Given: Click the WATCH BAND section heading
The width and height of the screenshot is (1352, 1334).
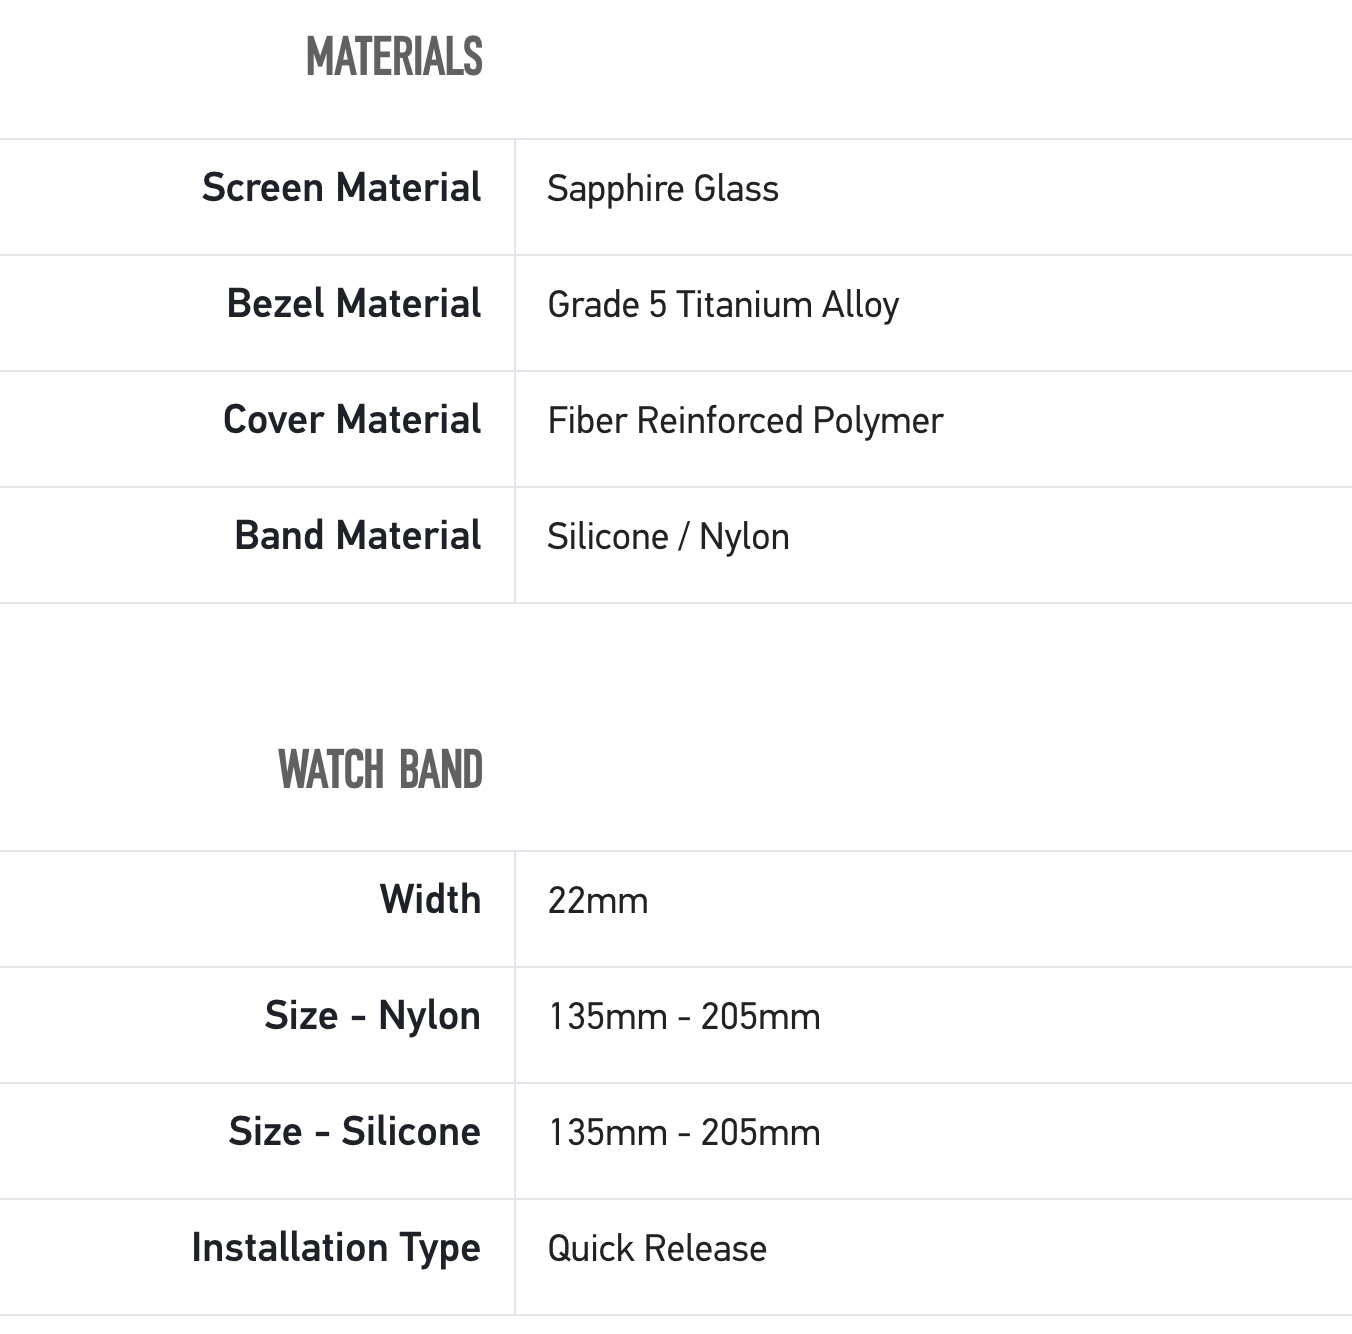Looking at the screenshot, I should (x=380, y=770).
